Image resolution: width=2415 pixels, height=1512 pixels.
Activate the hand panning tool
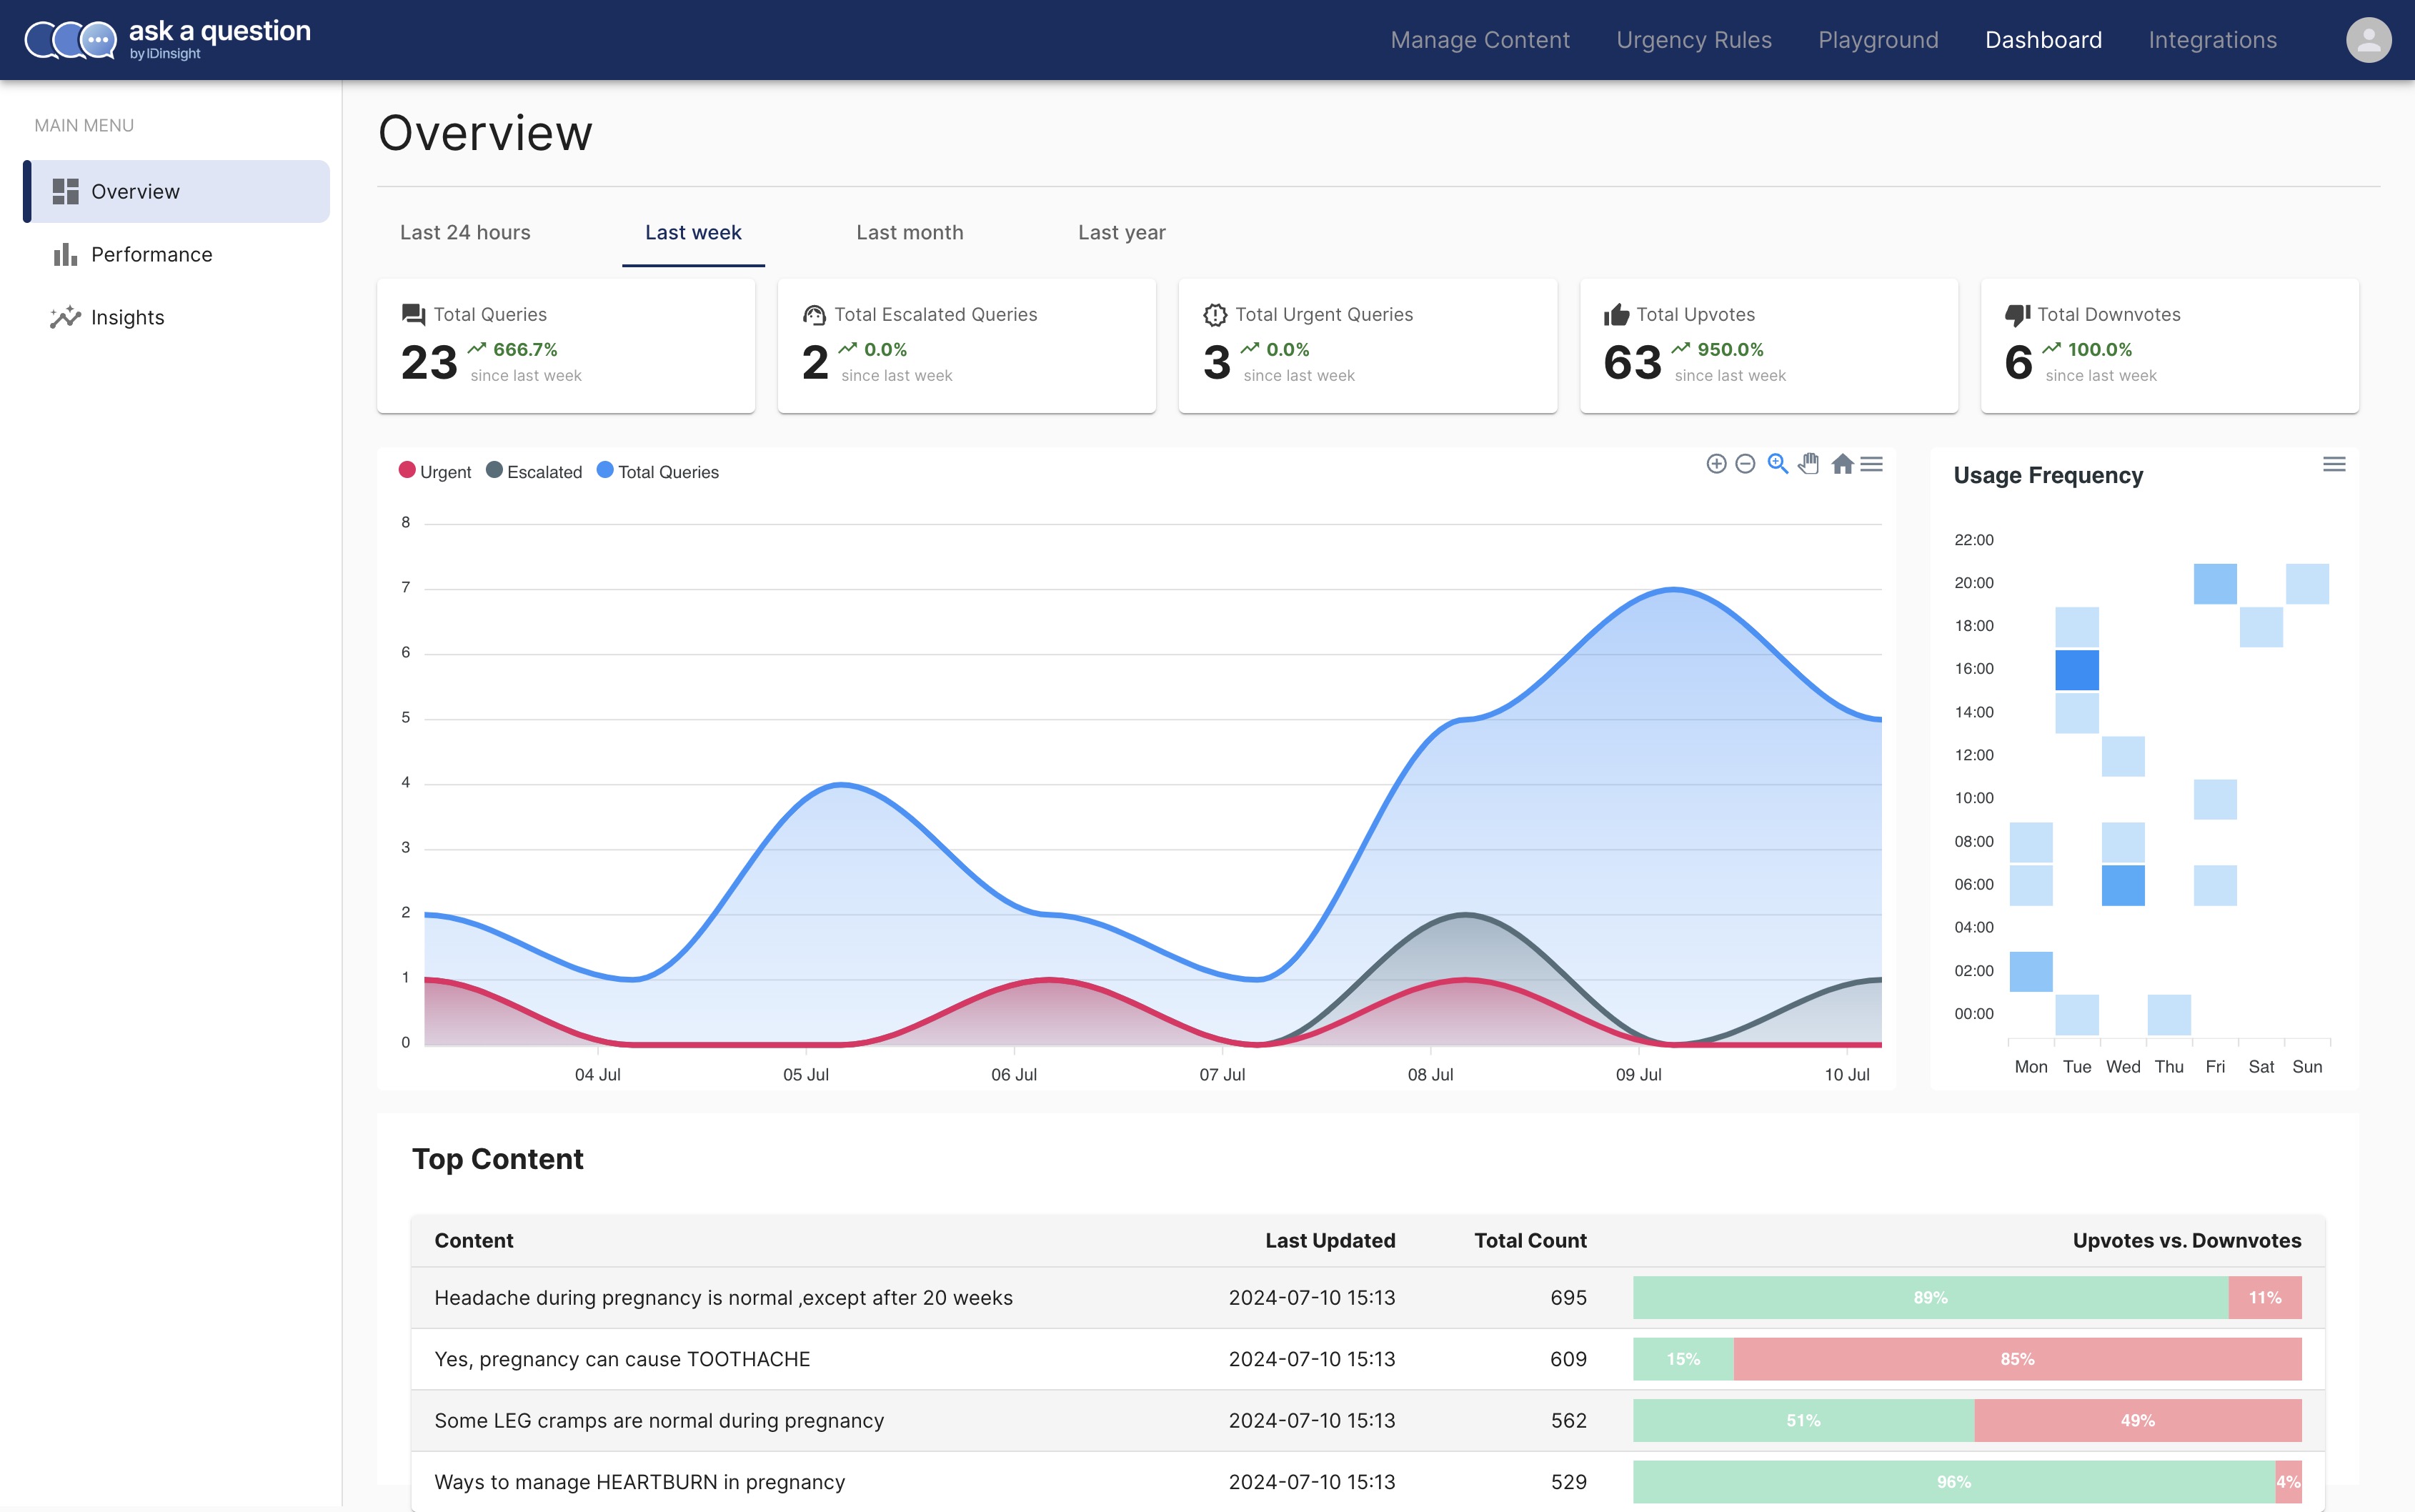click(x=1809, y=464)
